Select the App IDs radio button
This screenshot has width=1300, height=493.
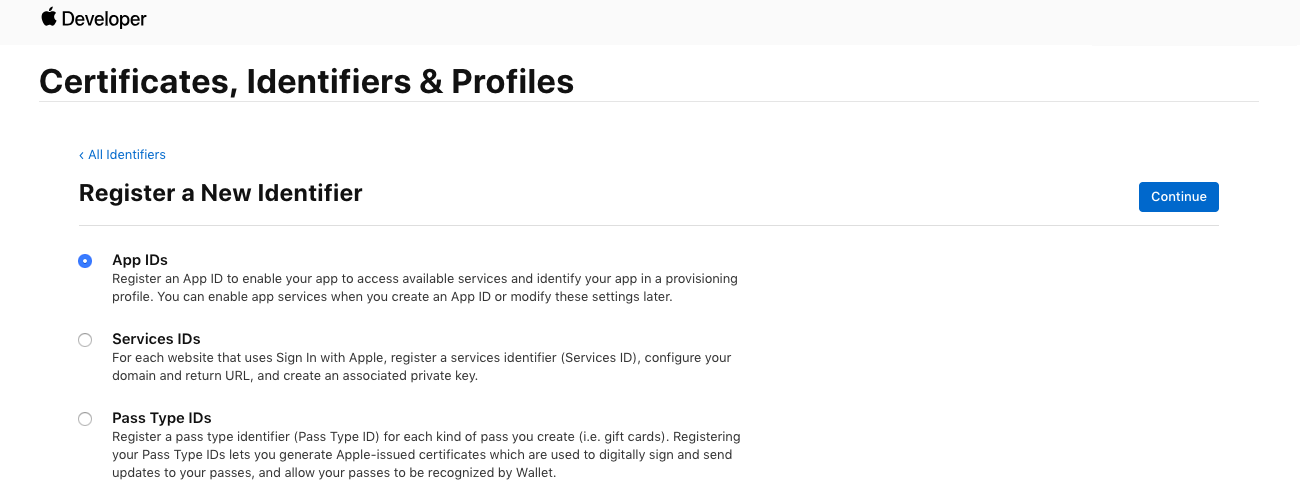(x=85, y=261)
